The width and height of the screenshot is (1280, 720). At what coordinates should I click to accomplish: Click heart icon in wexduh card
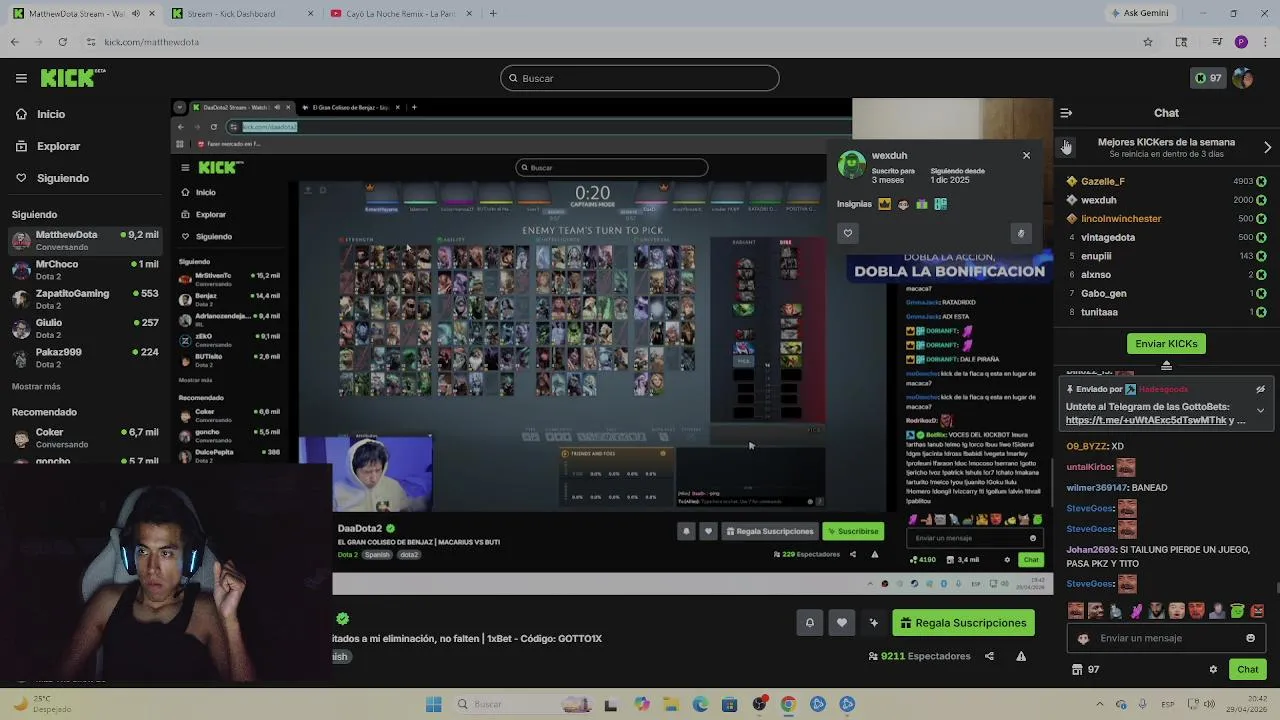[x=848, y=233]
